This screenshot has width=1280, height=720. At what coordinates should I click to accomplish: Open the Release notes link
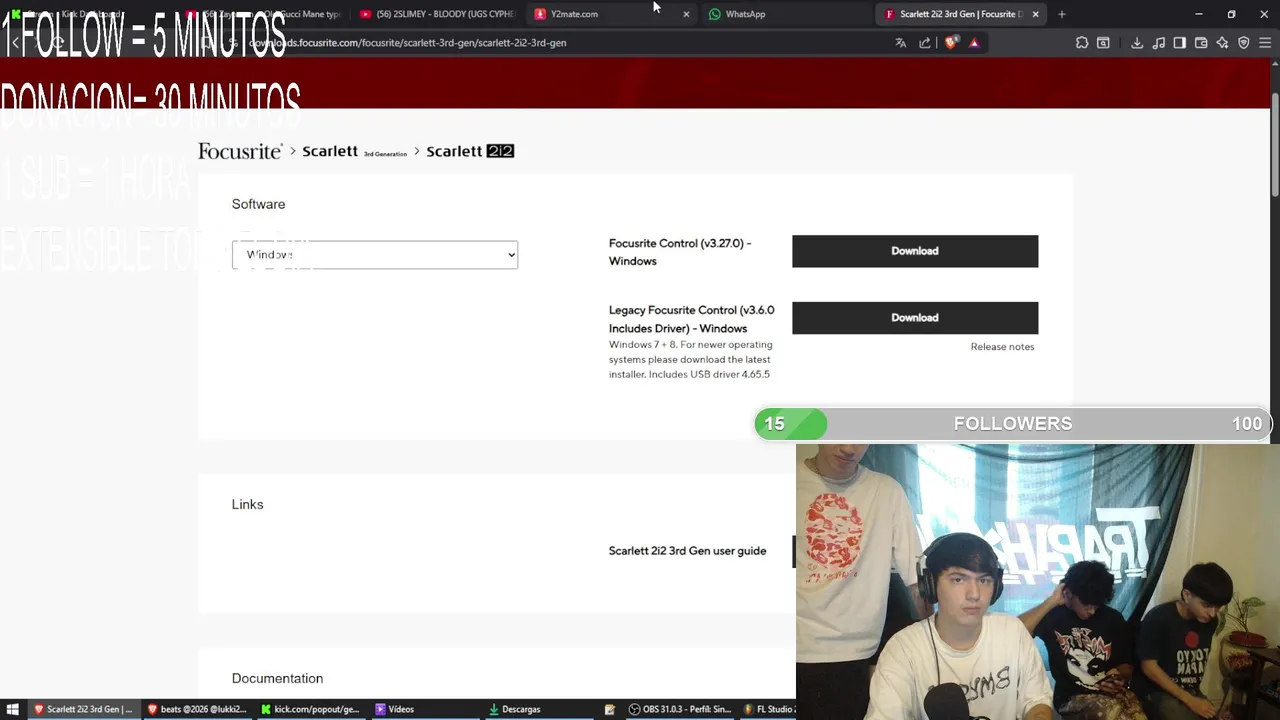1002,347
